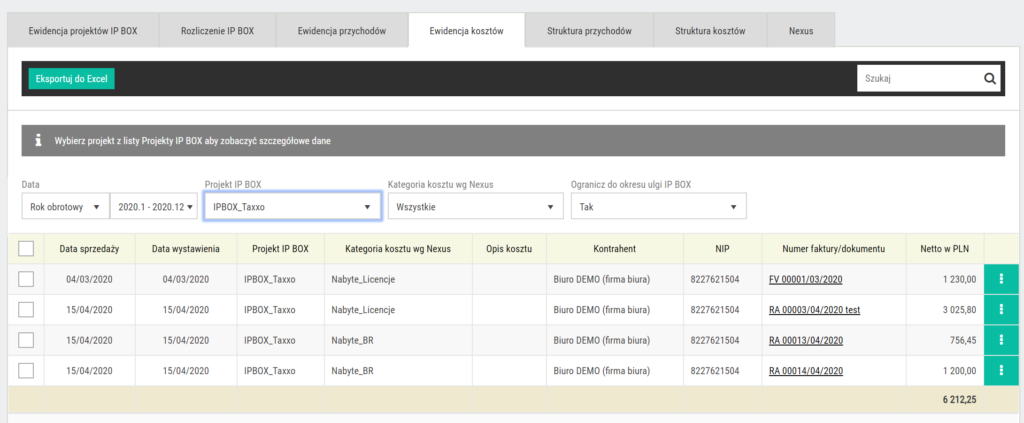
Task: Sort by Netto w PLN column header
Action: (x=944, y=249)
